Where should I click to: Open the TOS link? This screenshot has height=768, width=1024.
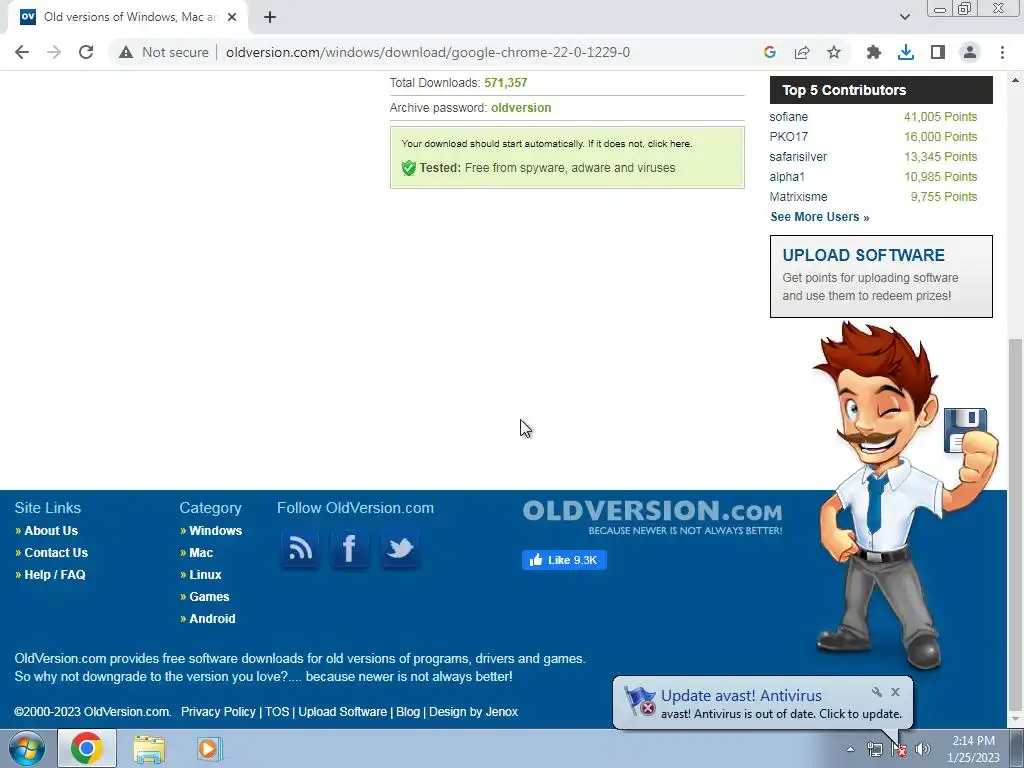point(277,712)
